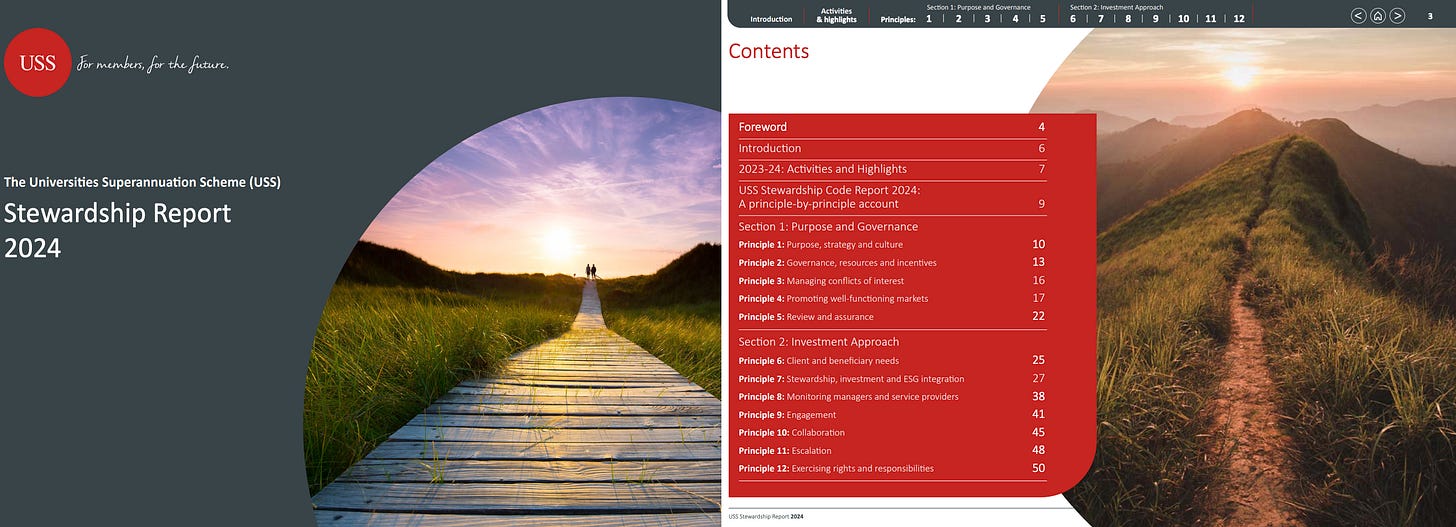Click the 'For members, for the future.' tagline
The width and height of the screenshot is (1456, 527).
[x=154, y=65]
